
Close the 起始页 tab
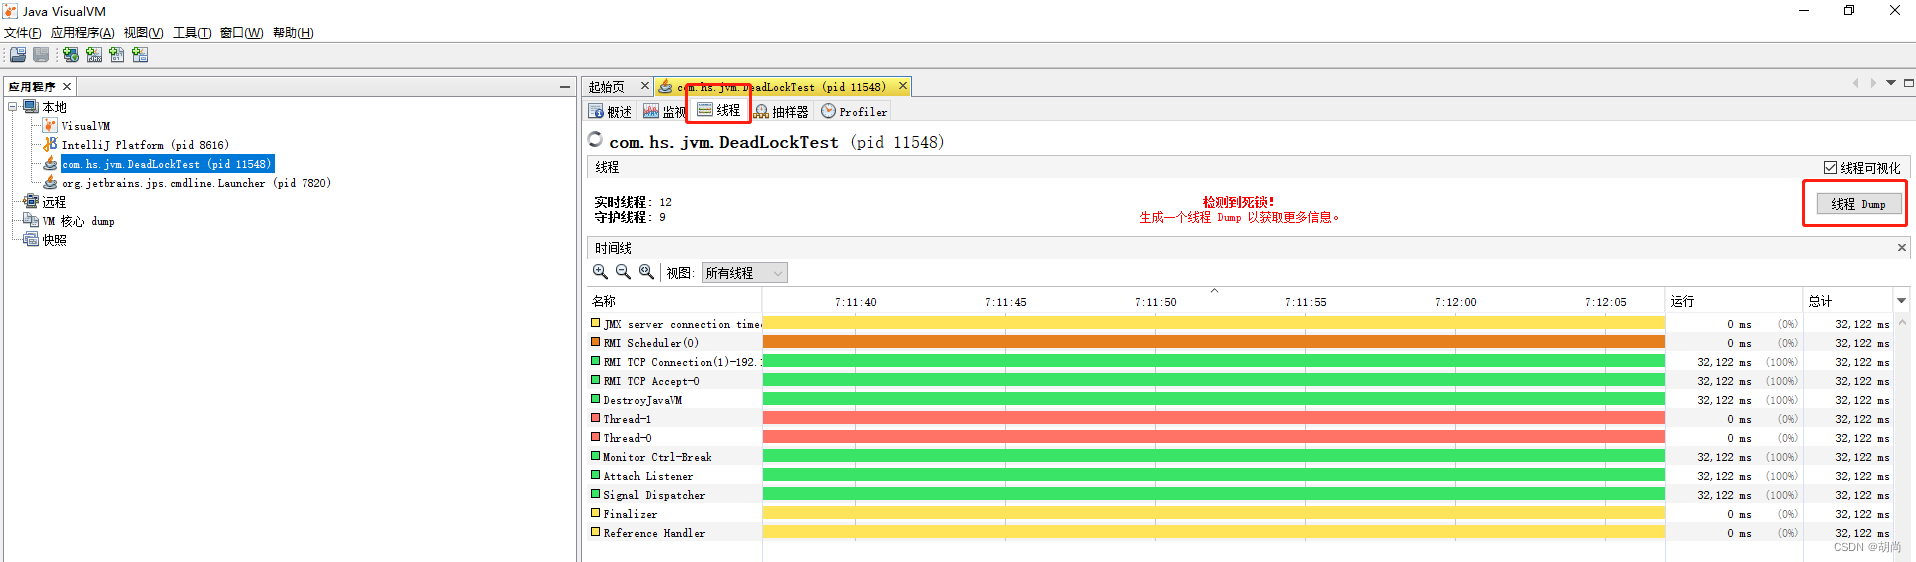click(x=645, y=86)
